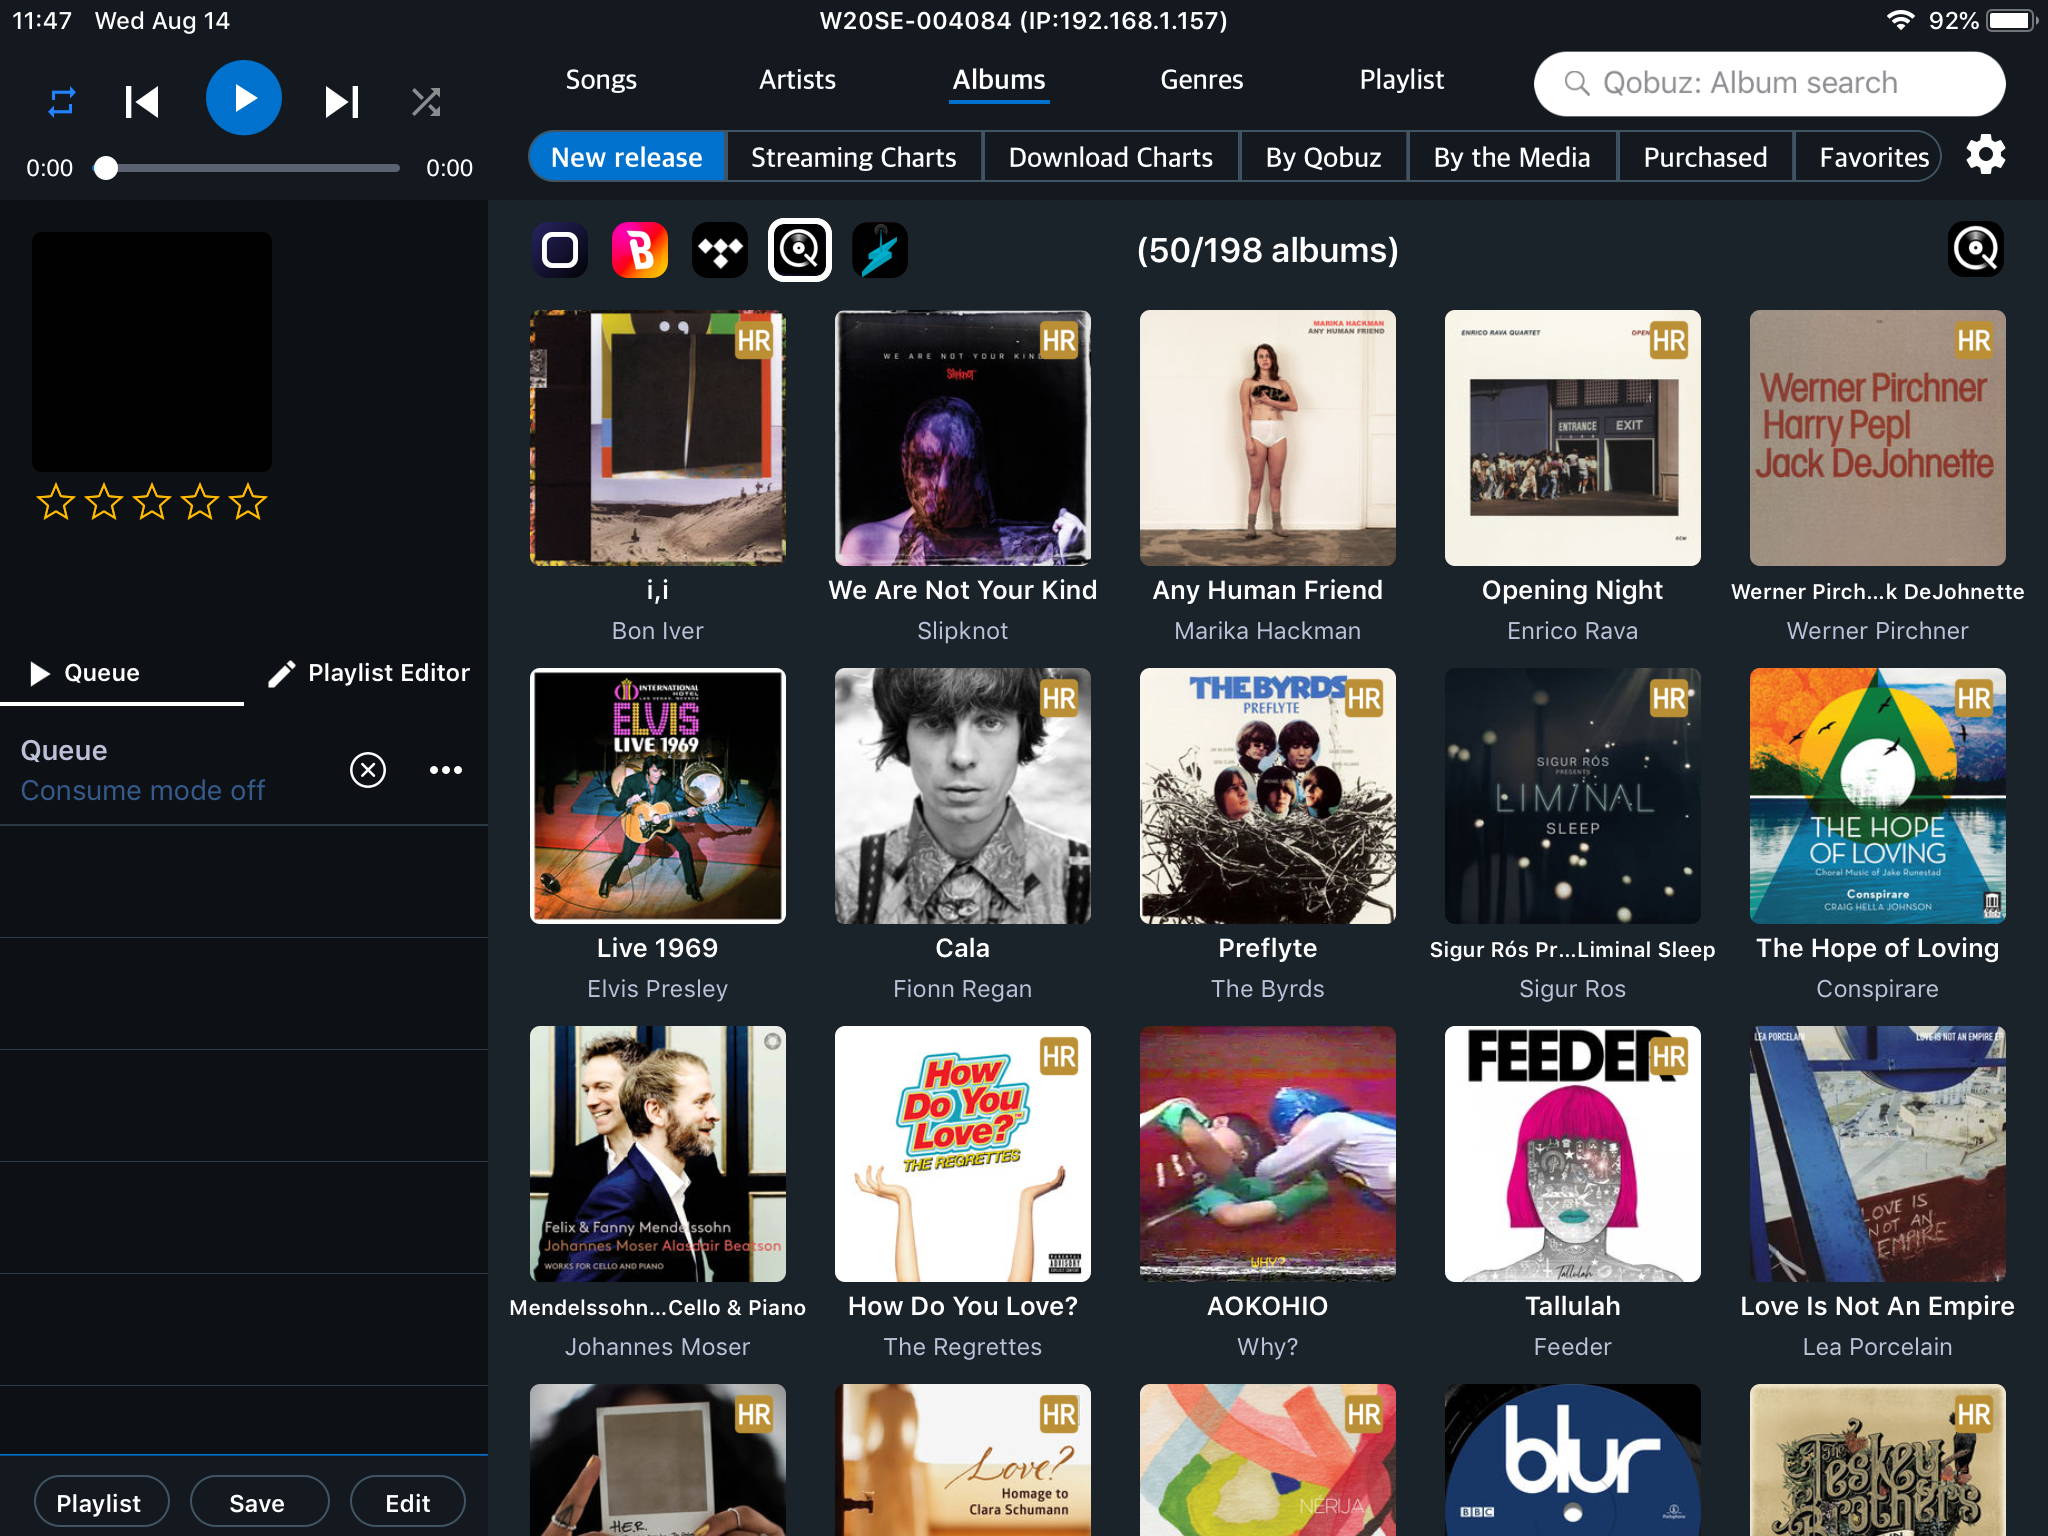Open Any Human Friend album cover
The image size is (2048, 1536).
[1268, 438]
